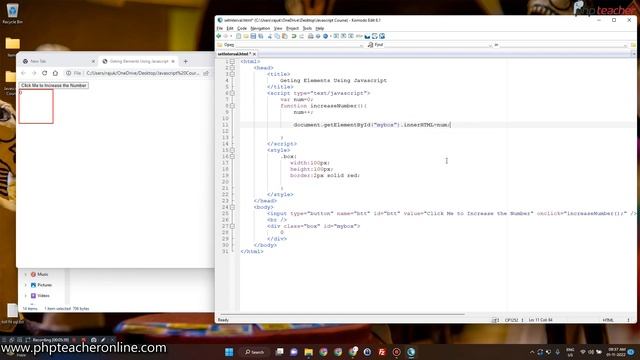The width and height of the screenshot is (640, 360).
Task: Click Chrome address bar URL field
Action: [x=143, y=73]
